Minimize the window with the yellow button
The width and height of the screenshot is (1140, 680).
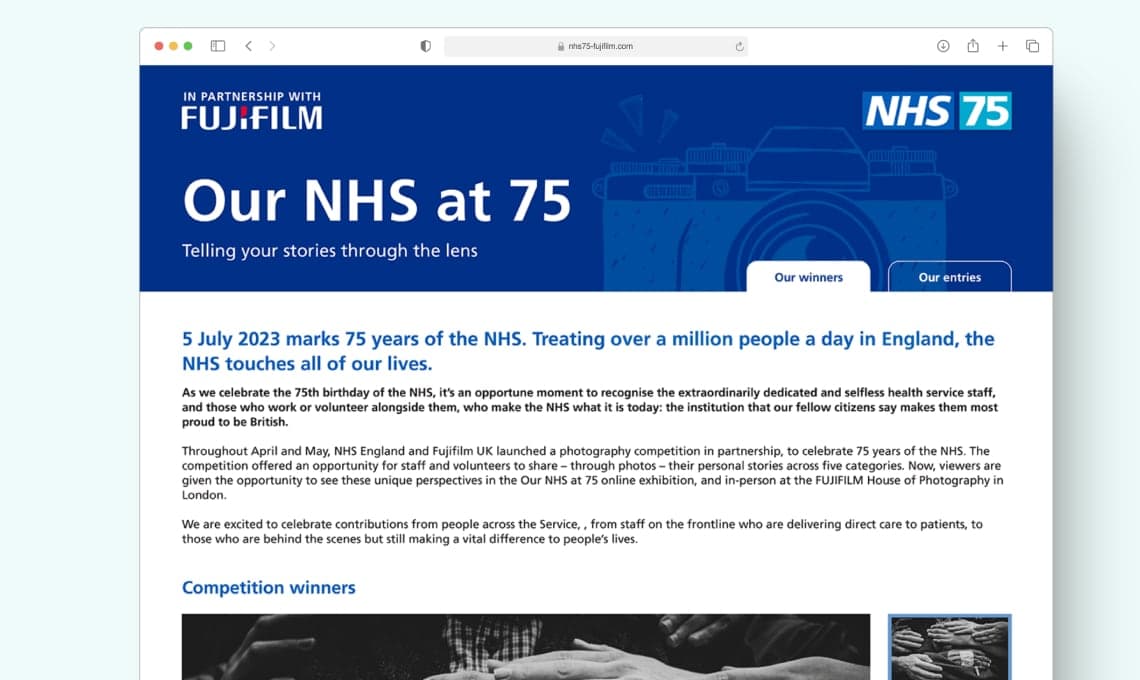click(173, 46)
